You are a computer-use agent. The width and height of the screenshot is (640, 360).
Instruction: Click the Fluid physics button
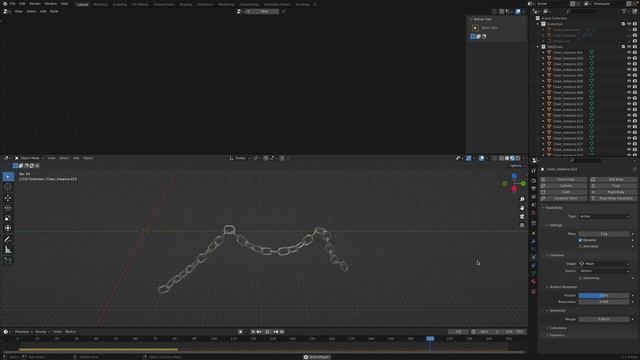tap(614, 186)
